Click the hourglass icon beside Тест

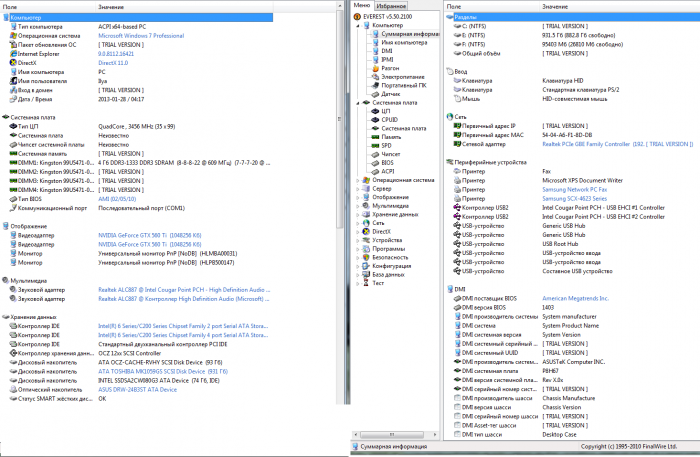pyautogui.click(x=367, y=283)
